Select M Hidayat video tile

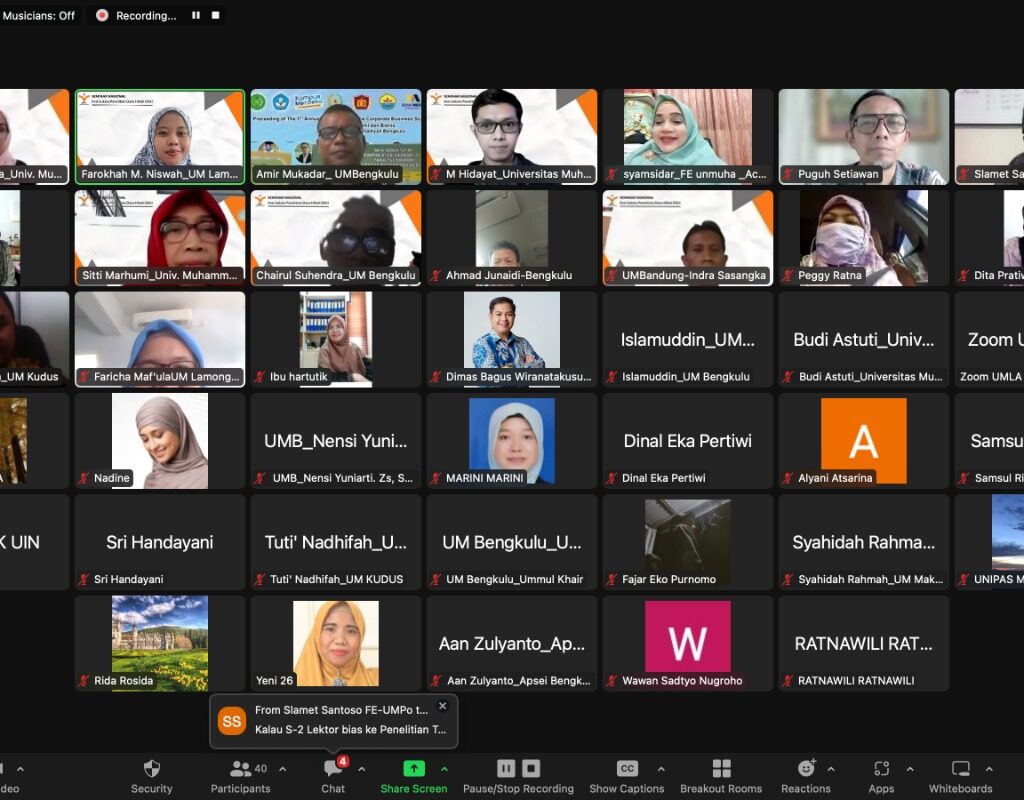click(x=512, y=136)
